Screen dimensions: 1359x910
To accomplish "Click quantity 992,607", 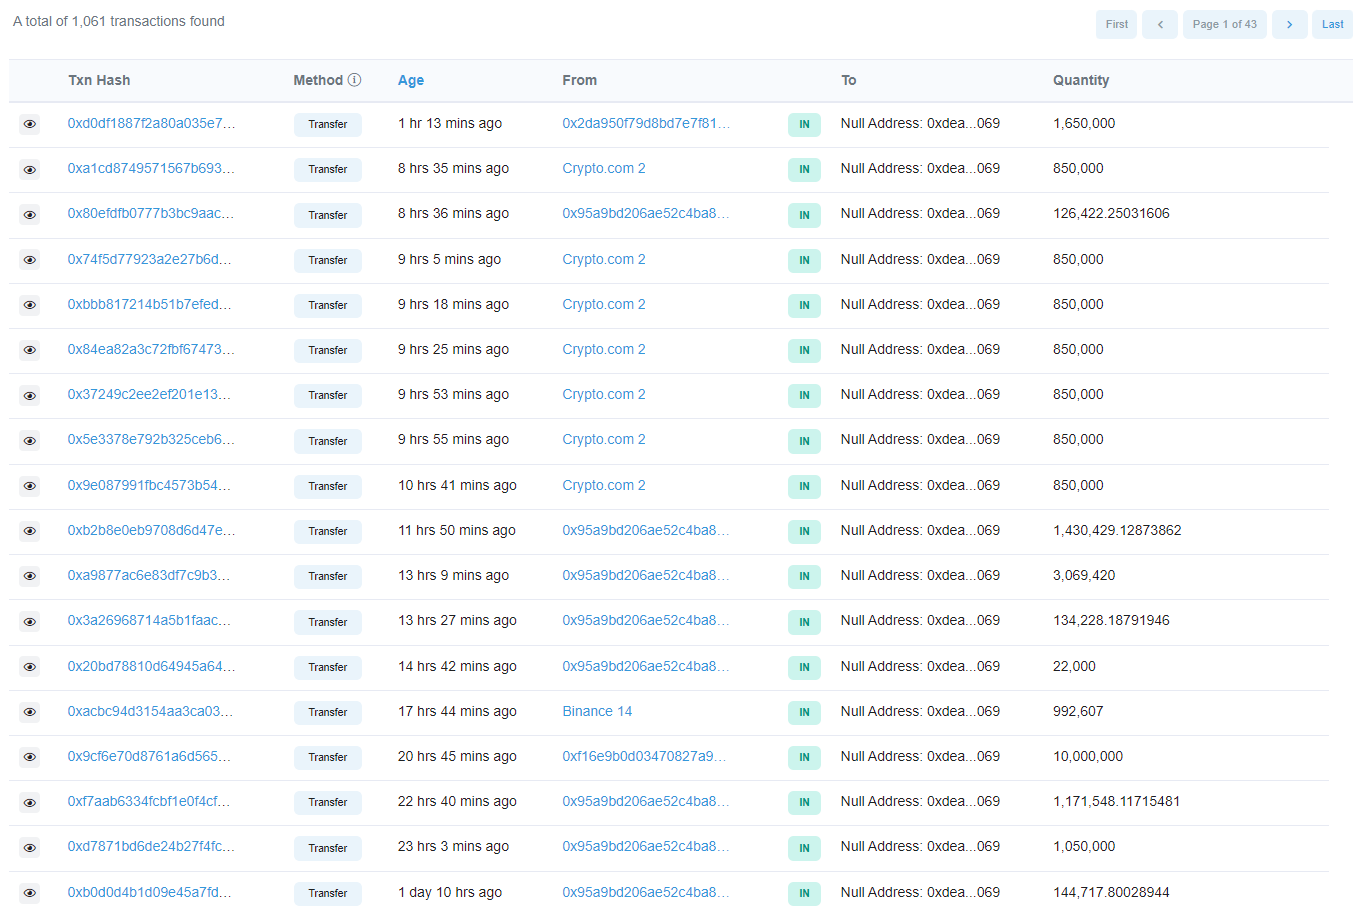I will (x=1078, y=711).
